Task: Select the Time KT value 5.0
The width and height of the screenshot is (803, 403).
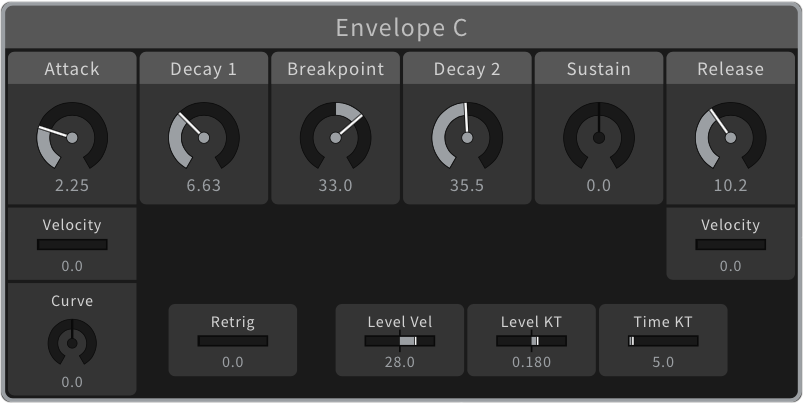Action: [663, 362]
